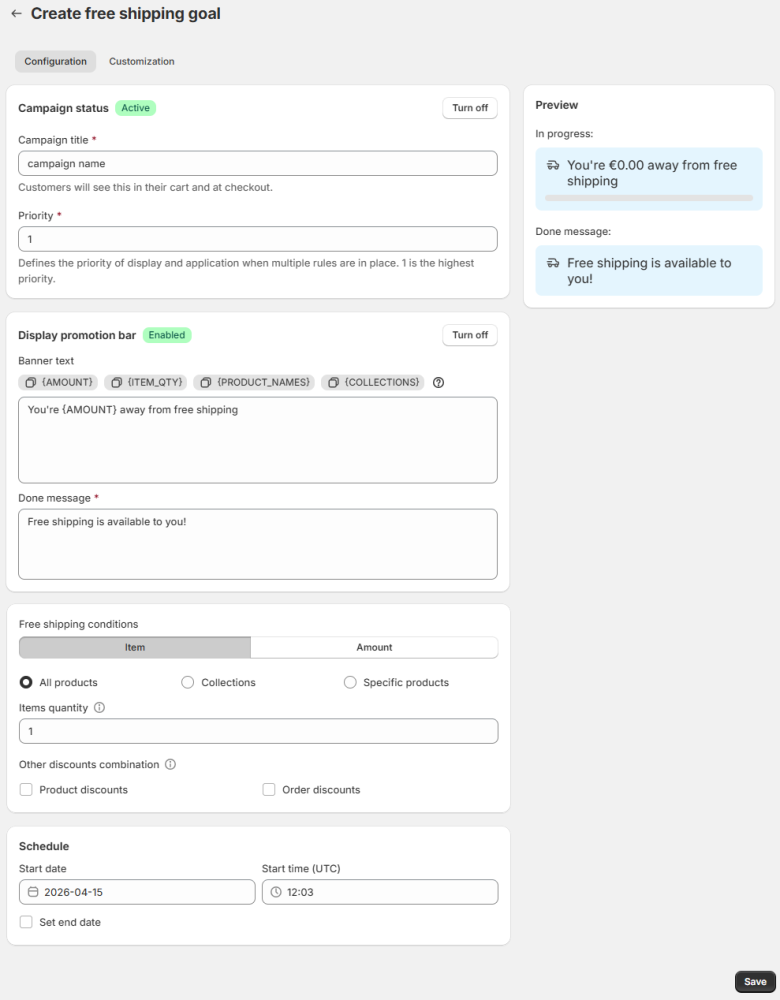Screen dimensions: 780x1000
Task: Click info icon beside Other discounts combination
Action: [x=170, y=765]
